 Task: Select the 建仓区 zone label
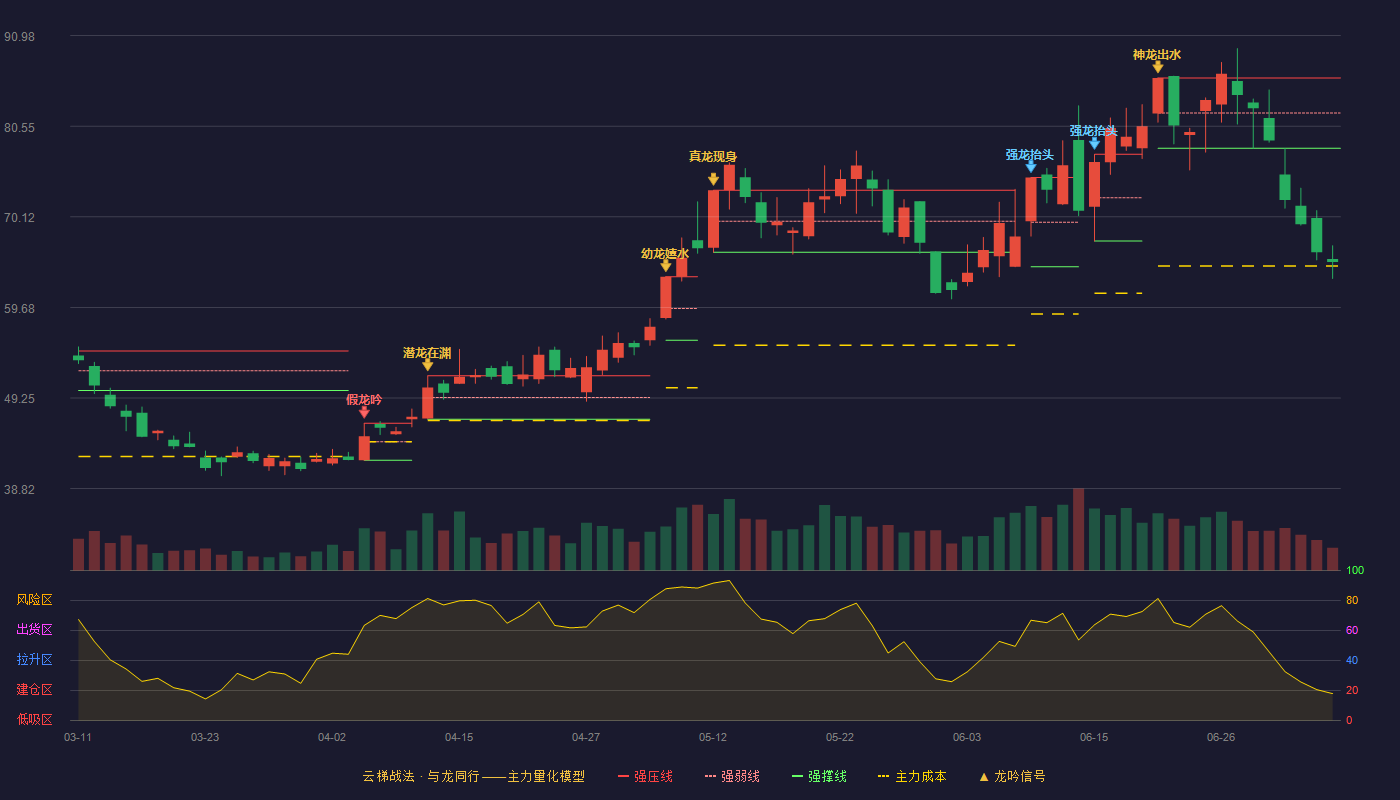click(34, 690)
